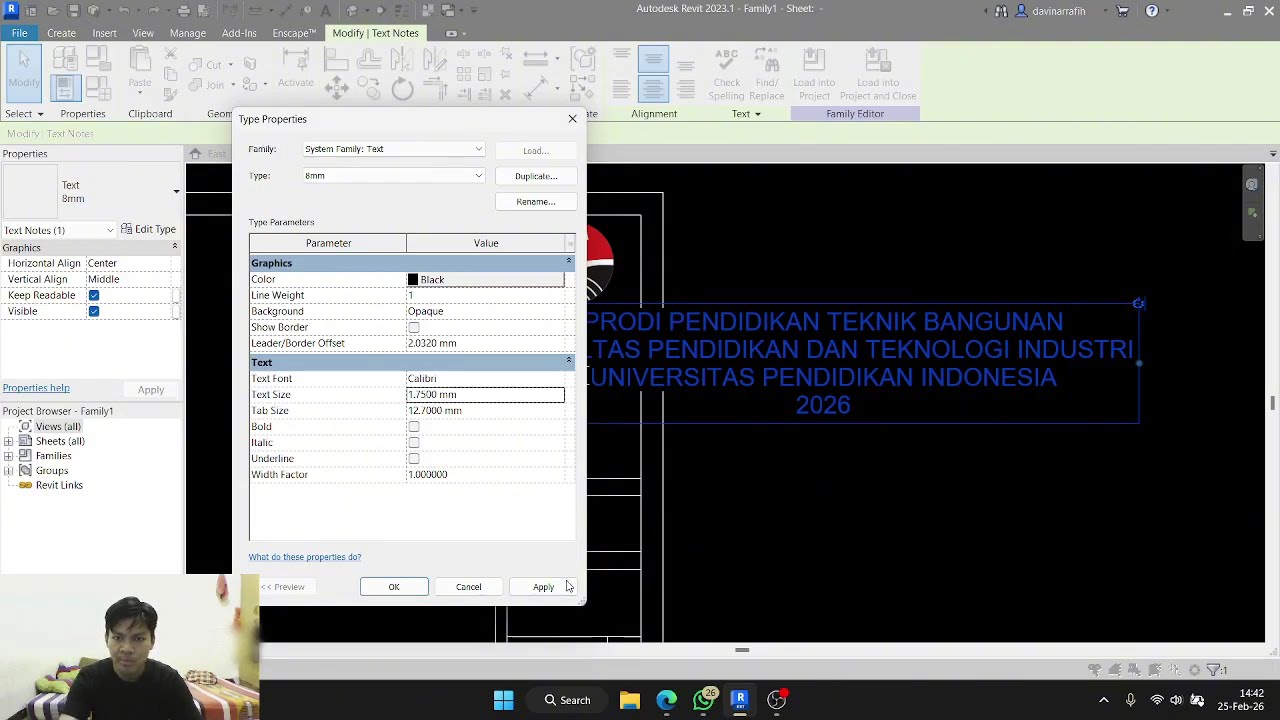Click the Rename... button

(536, 202)
